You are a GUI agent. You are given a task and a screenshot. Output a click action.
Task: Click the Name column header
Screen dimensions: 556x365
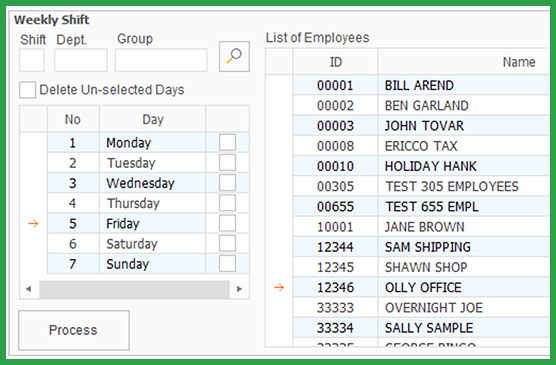coord(464,62)
